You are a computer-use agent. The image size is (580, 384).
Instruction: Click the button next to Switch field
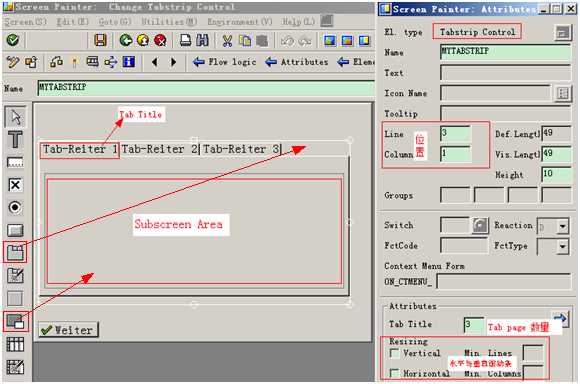coord(480,225)
